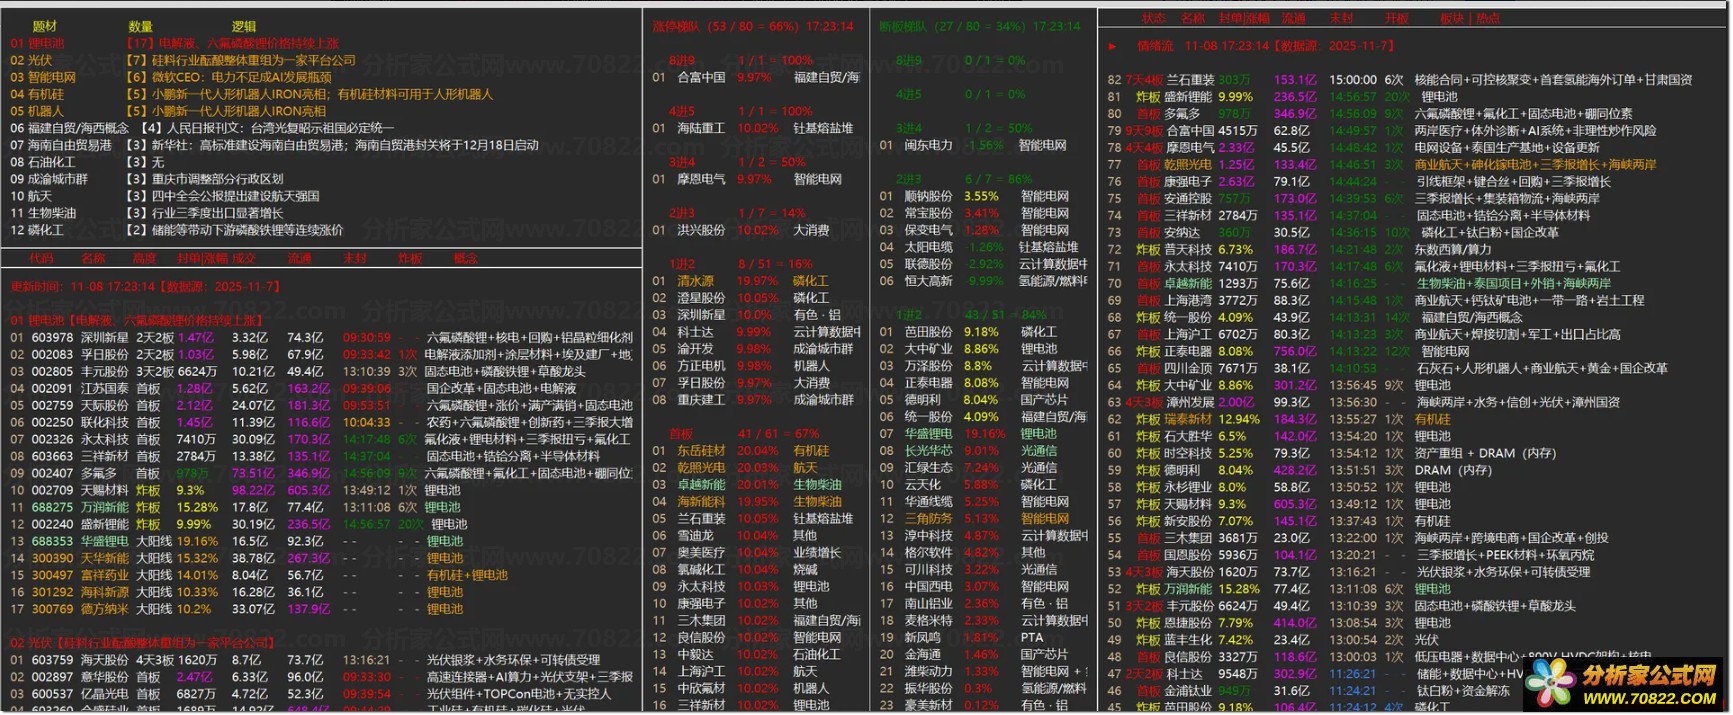Select theme row 08 石油化工
The image size is (1733, 715).
[87, 163]
